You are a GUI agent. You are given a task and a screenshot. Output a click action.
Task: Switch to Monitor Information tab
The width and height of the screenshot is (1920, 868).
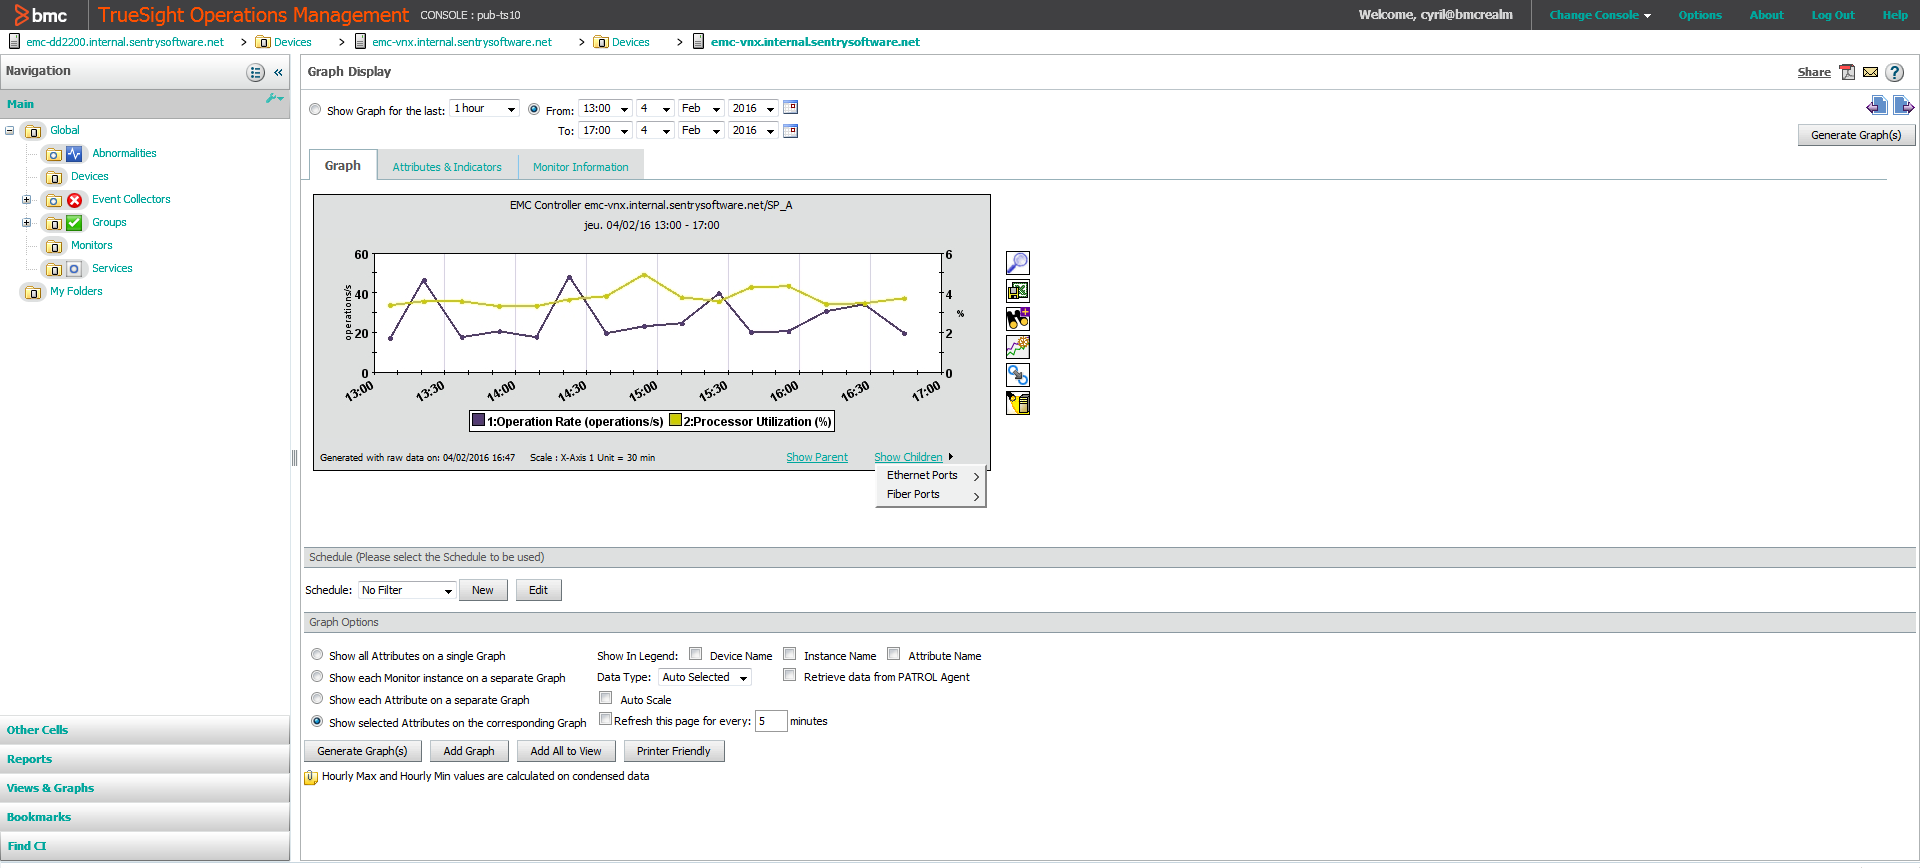coord(580,167)
